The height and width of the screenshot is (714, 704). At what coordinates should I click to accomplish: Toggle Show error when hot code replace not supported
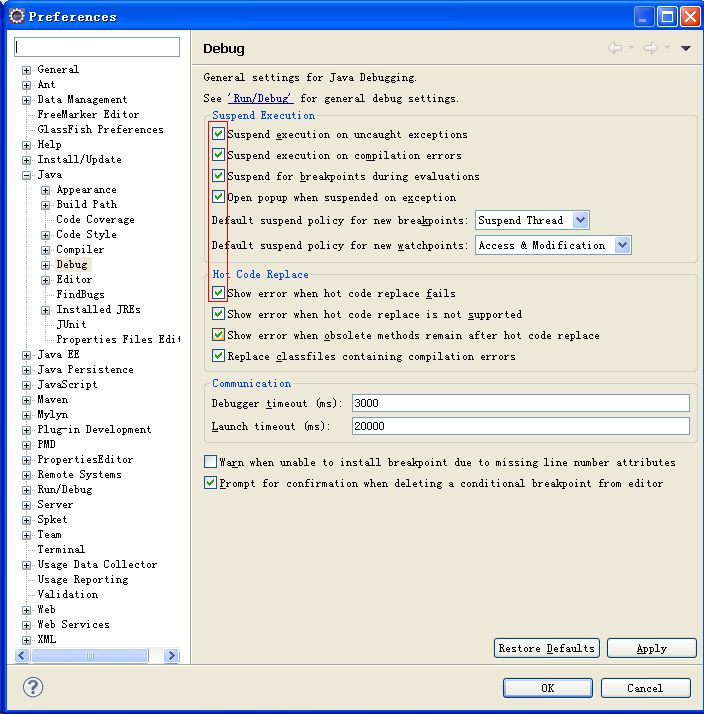pyautogui.click(x=218, y=314)
